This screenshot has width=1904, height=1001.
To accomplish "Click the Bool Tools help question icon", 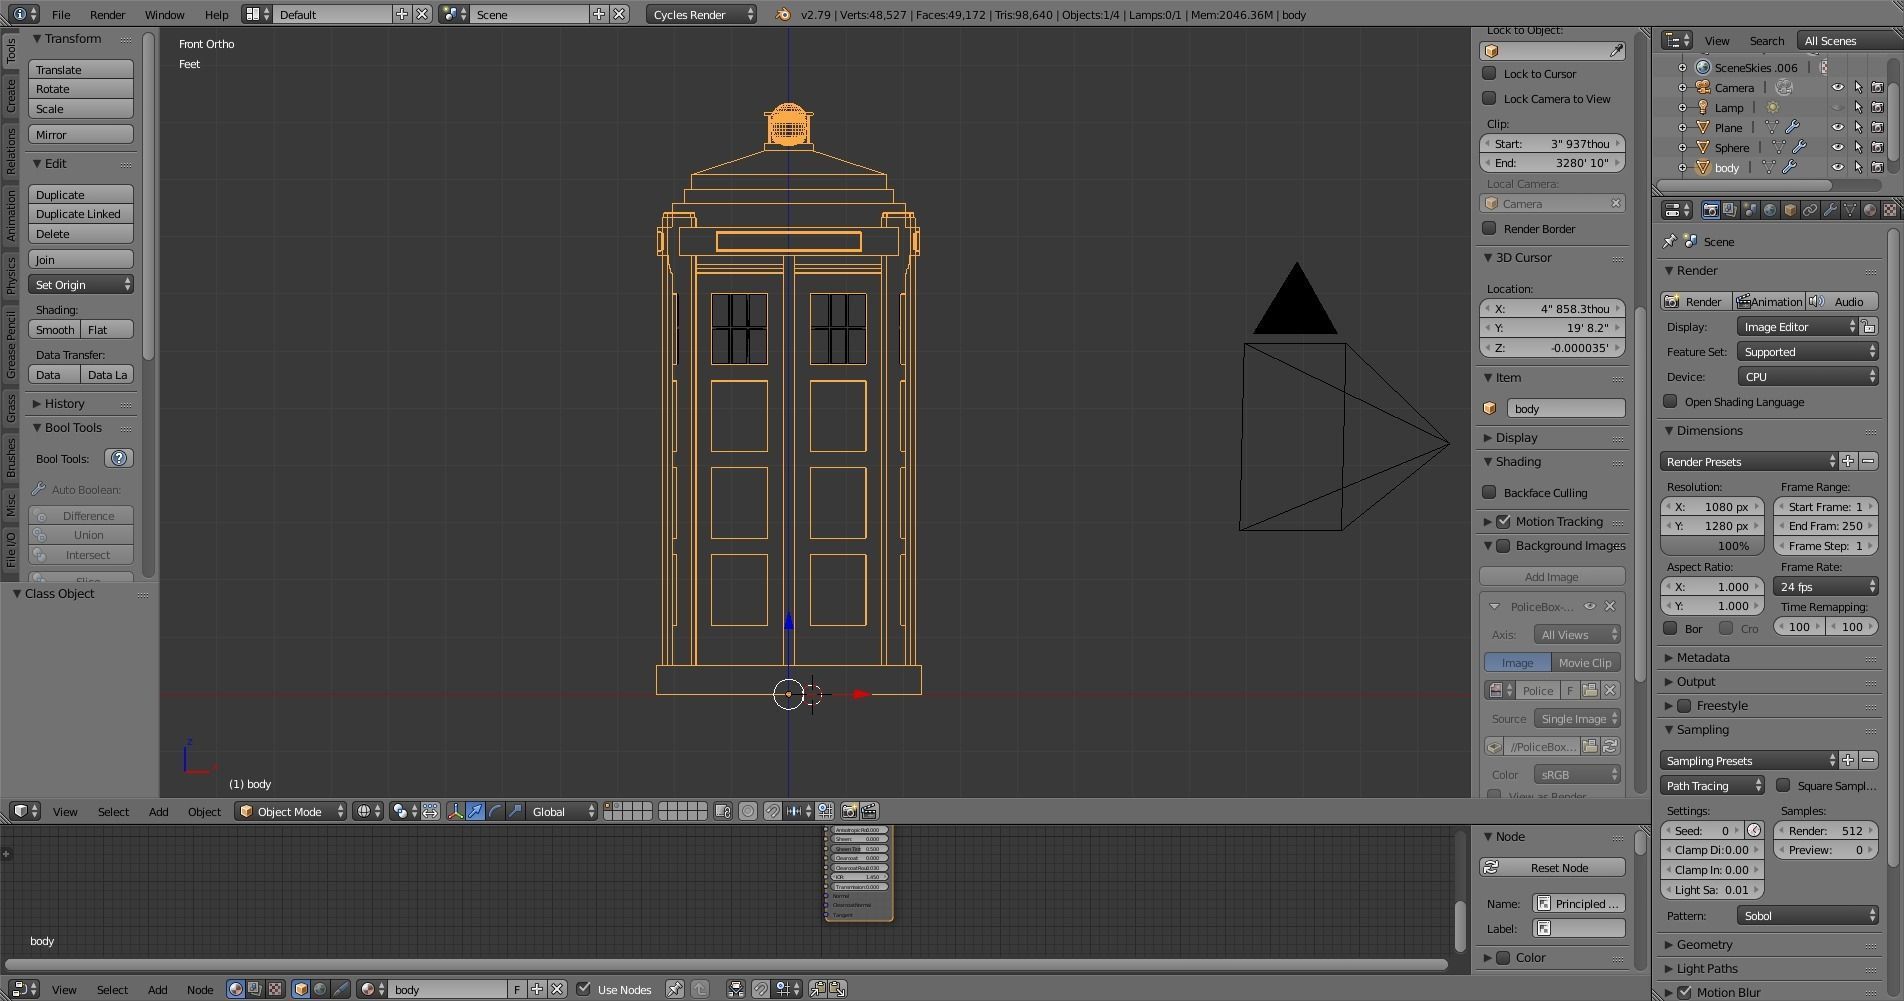I will [x=119, y=458].
